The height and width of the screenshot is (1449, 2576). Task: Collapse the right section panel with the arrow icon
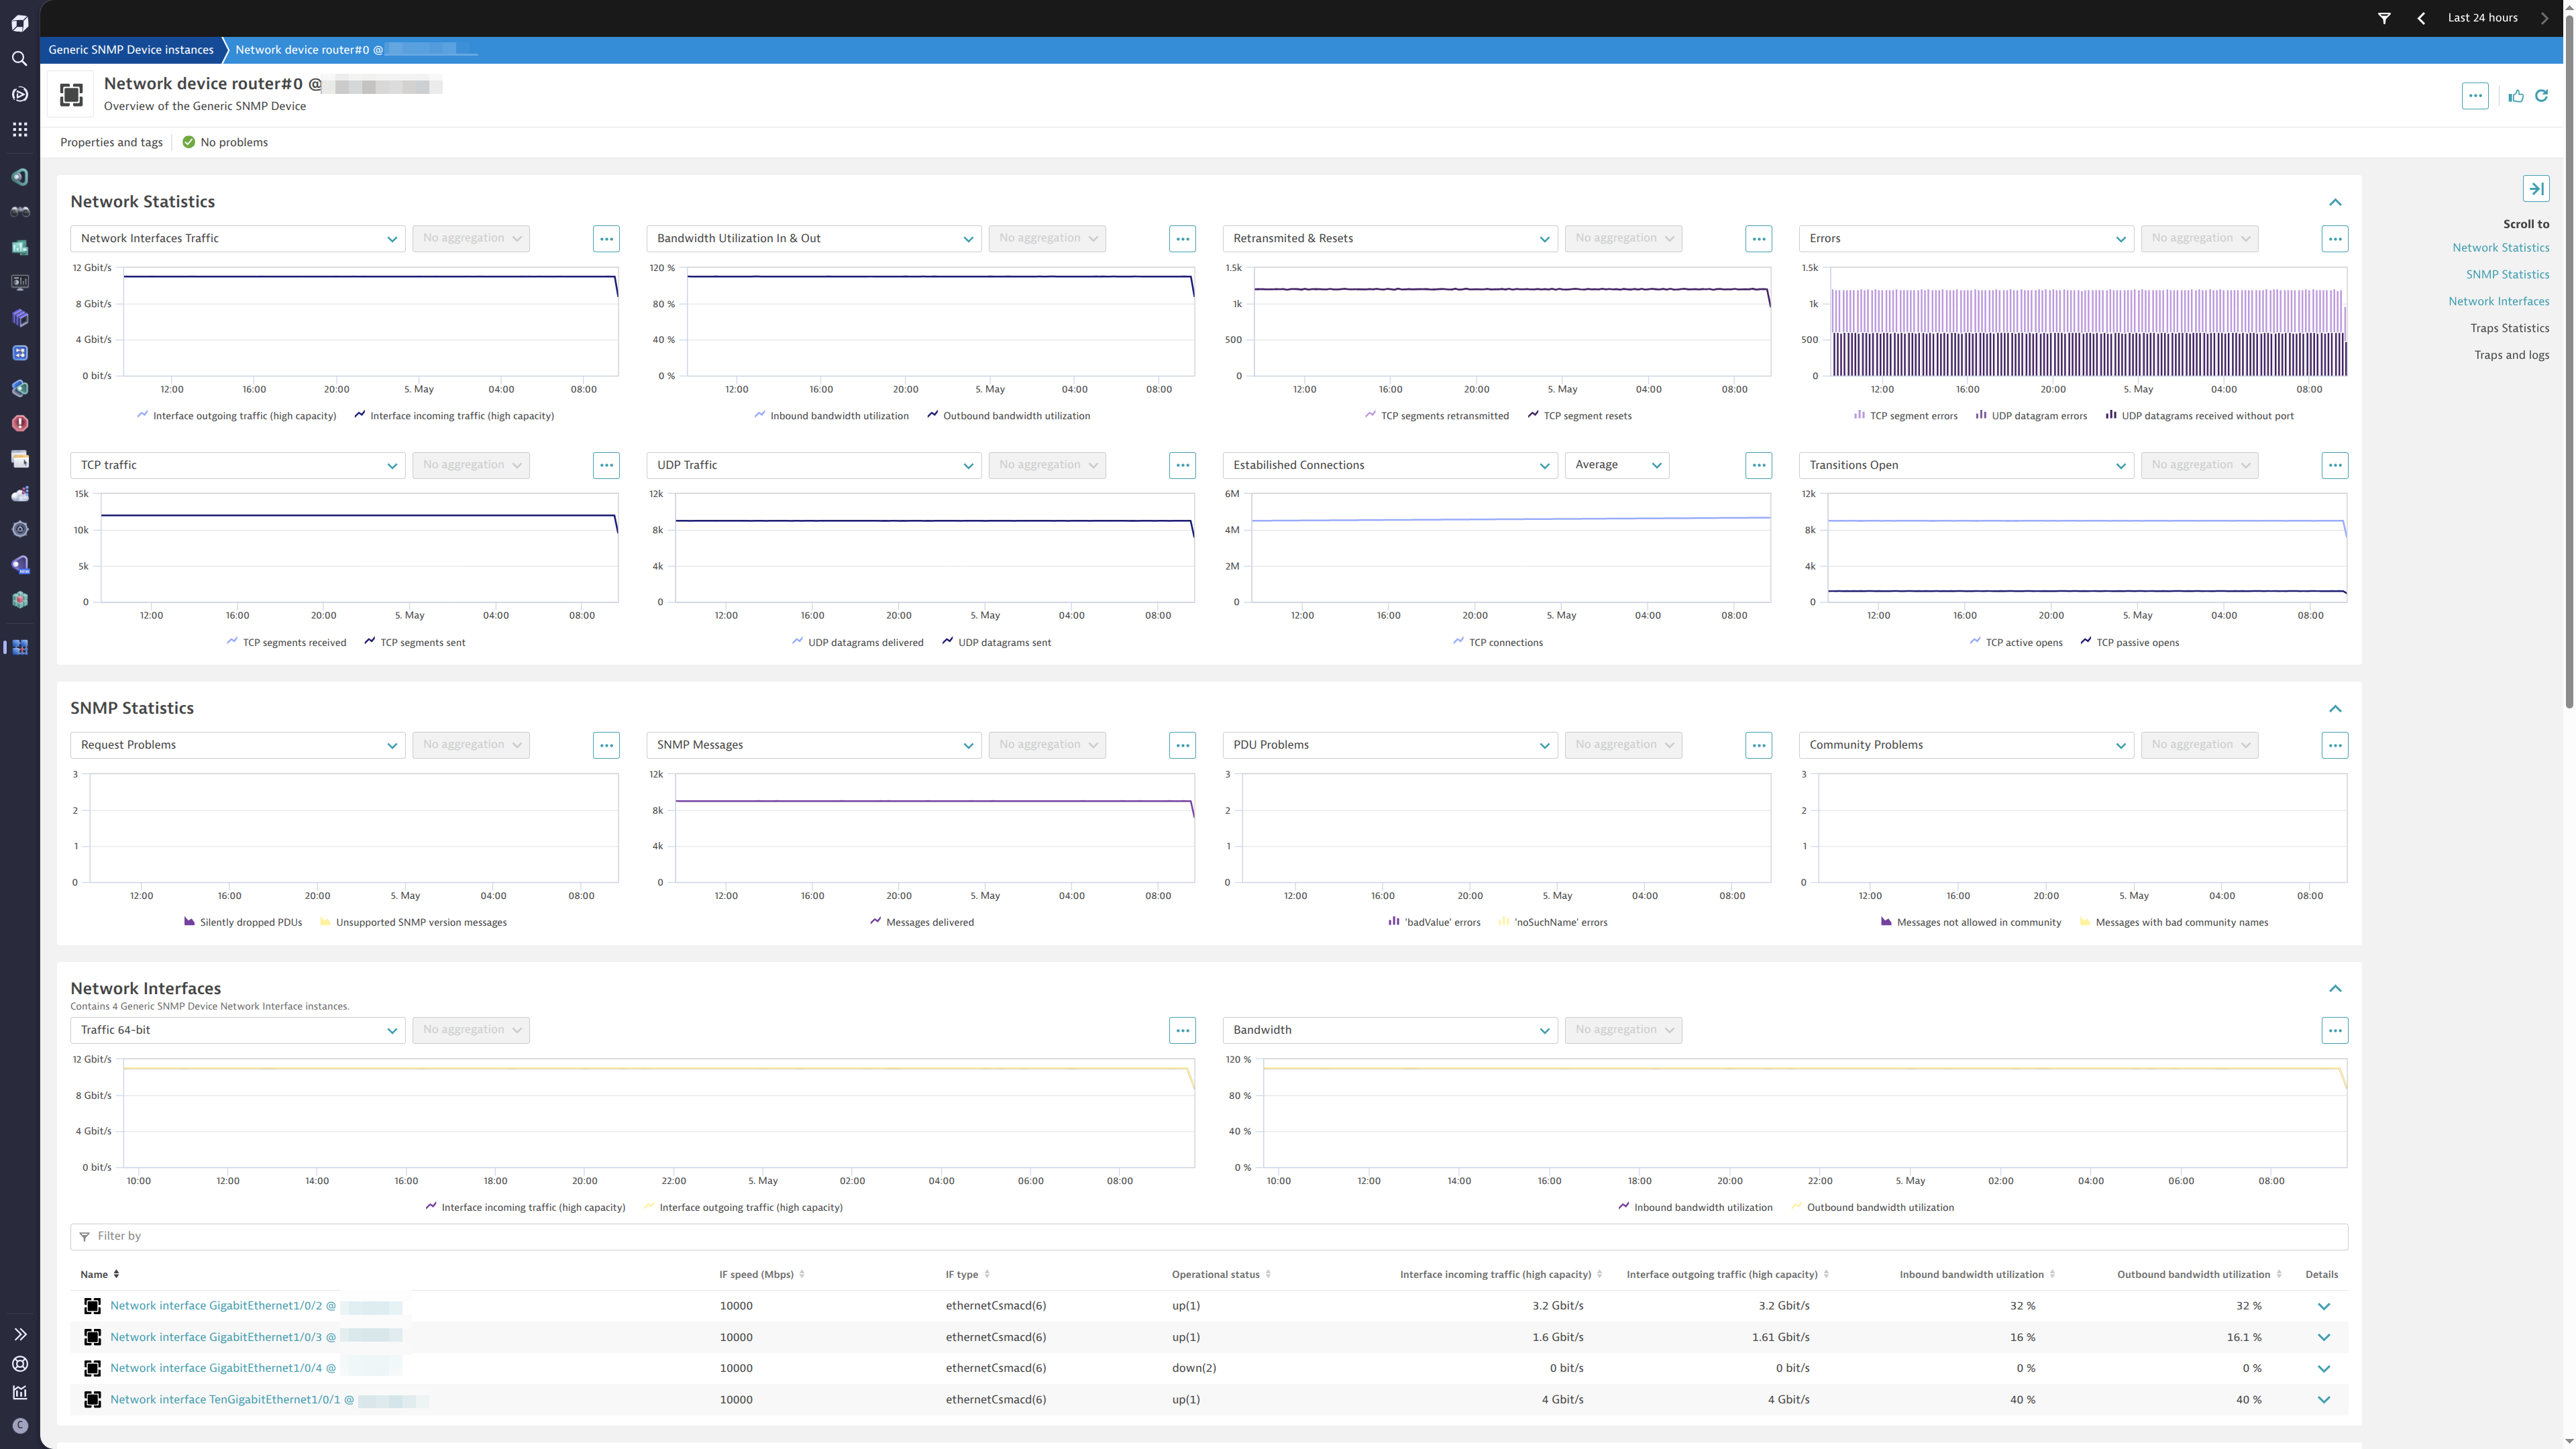coord(2537,188)
